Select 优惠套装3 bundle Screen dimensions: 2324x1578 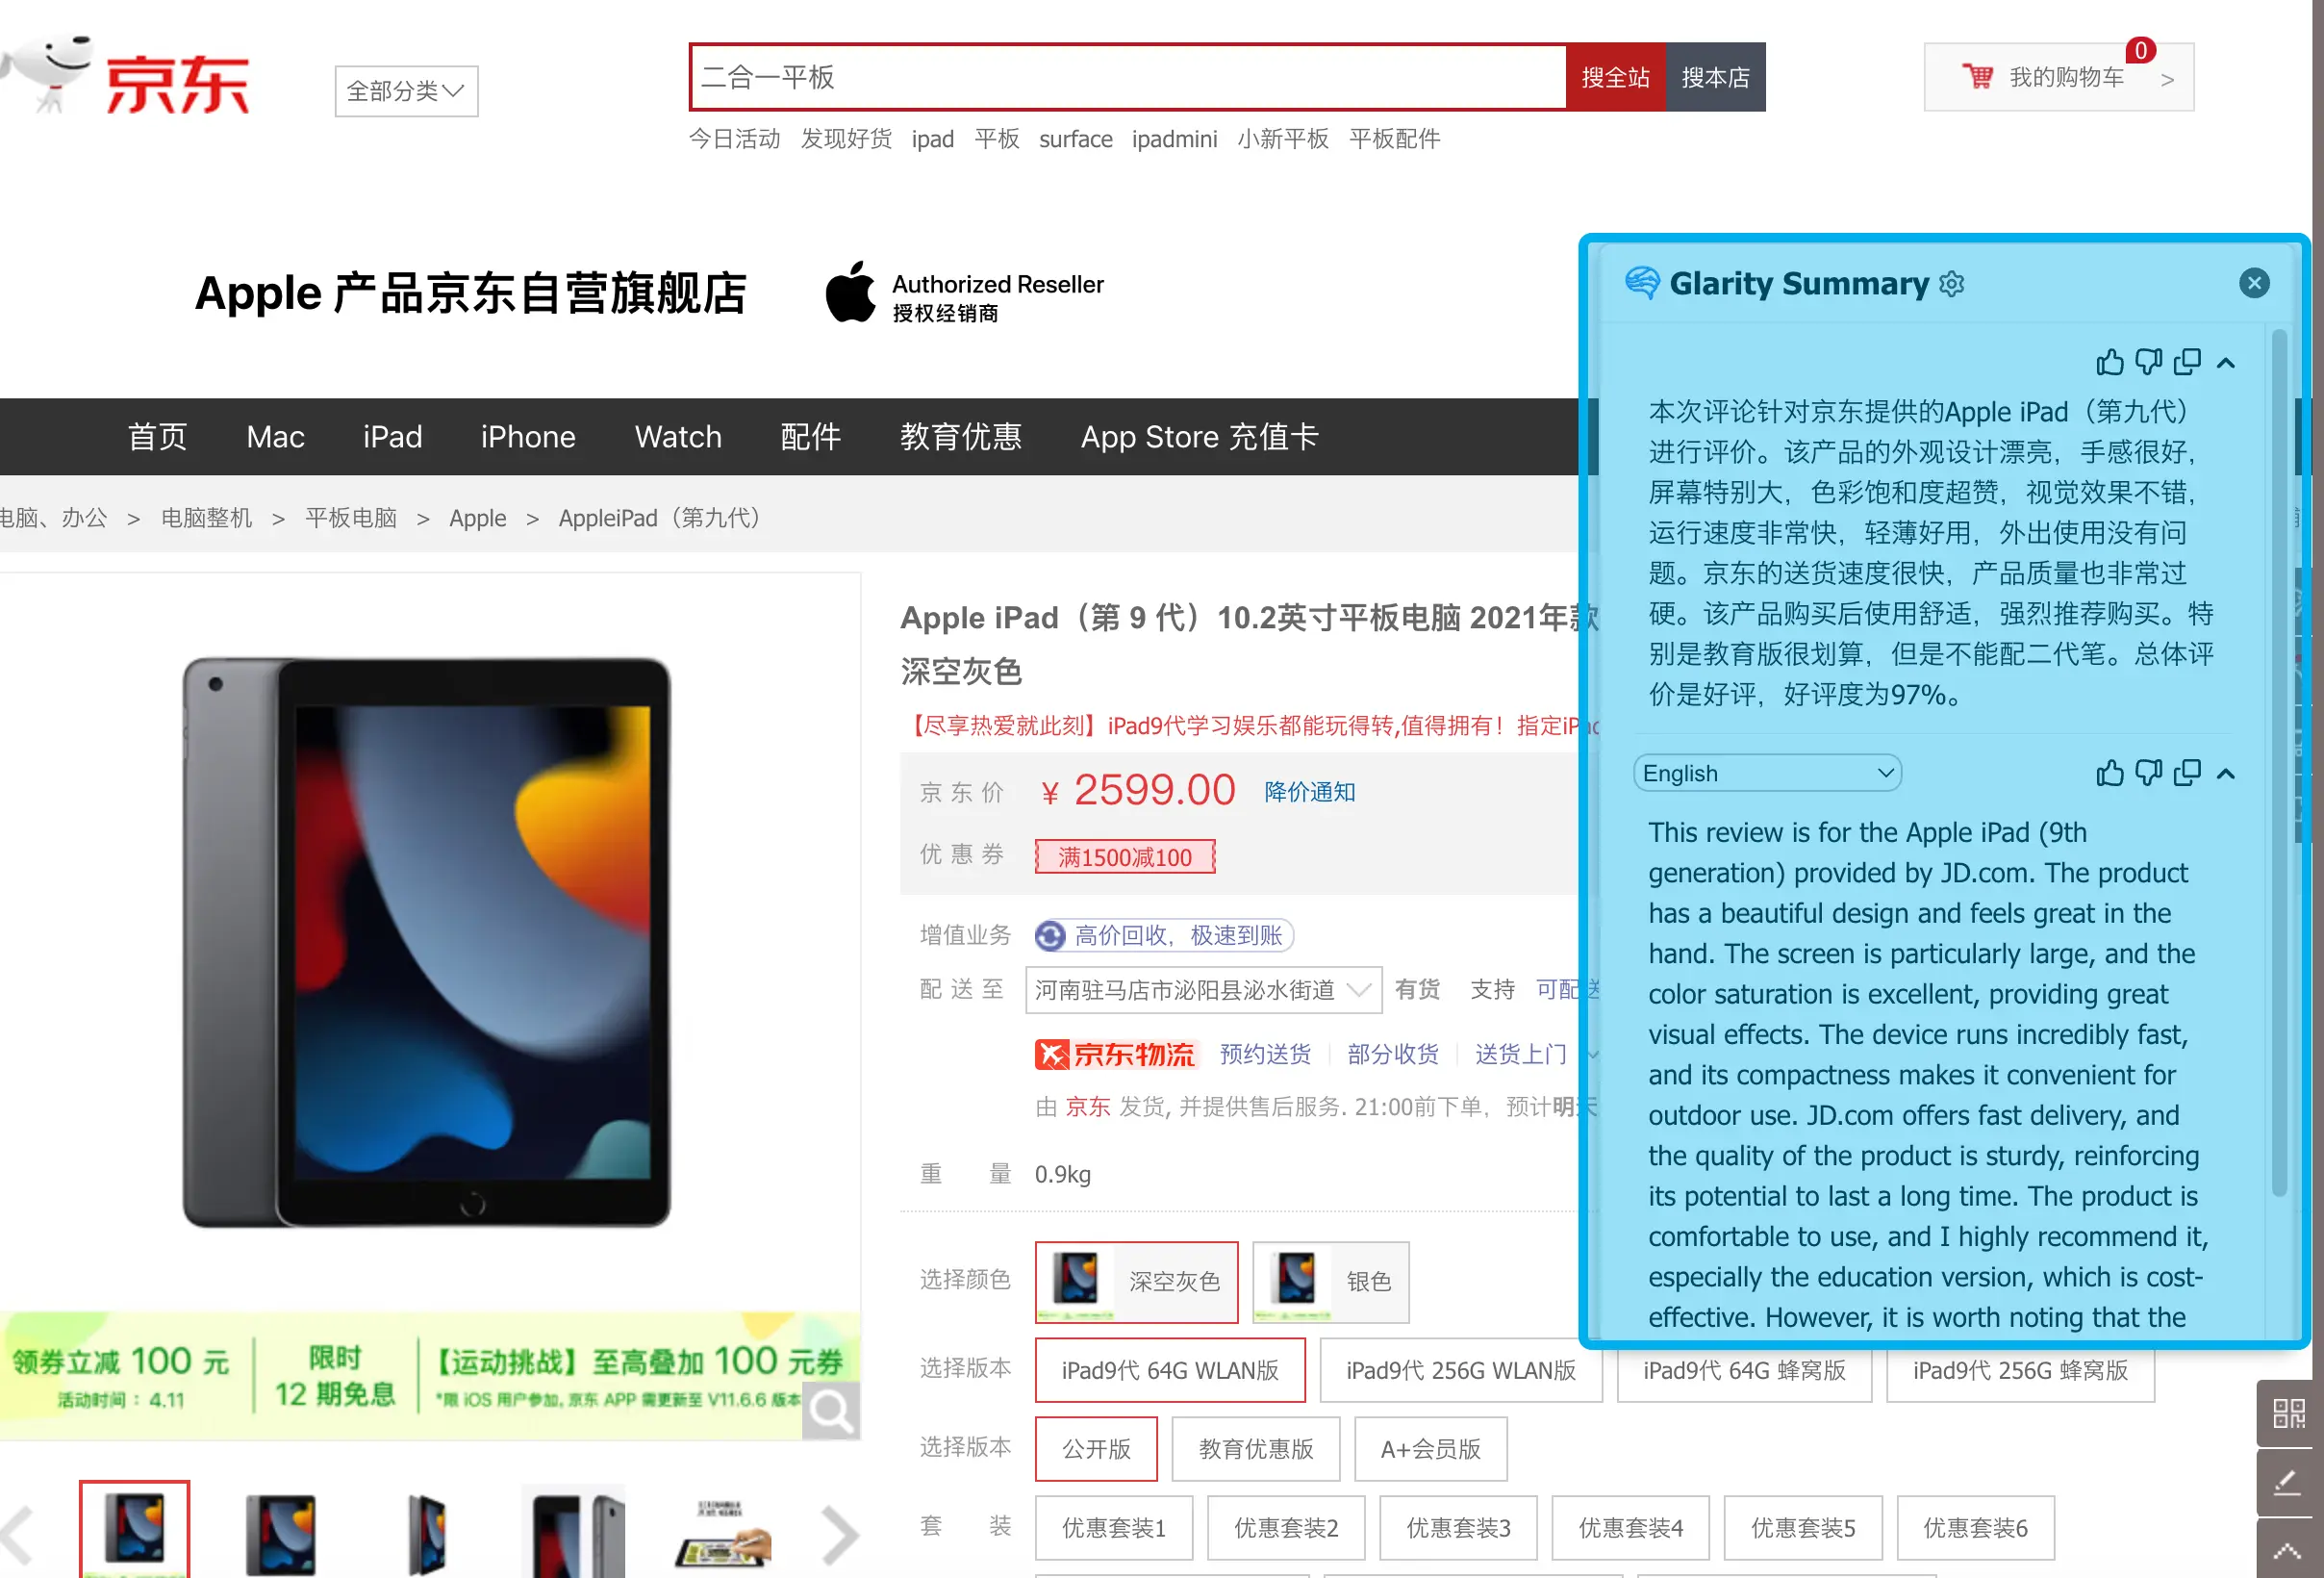coord(1458,1528)
